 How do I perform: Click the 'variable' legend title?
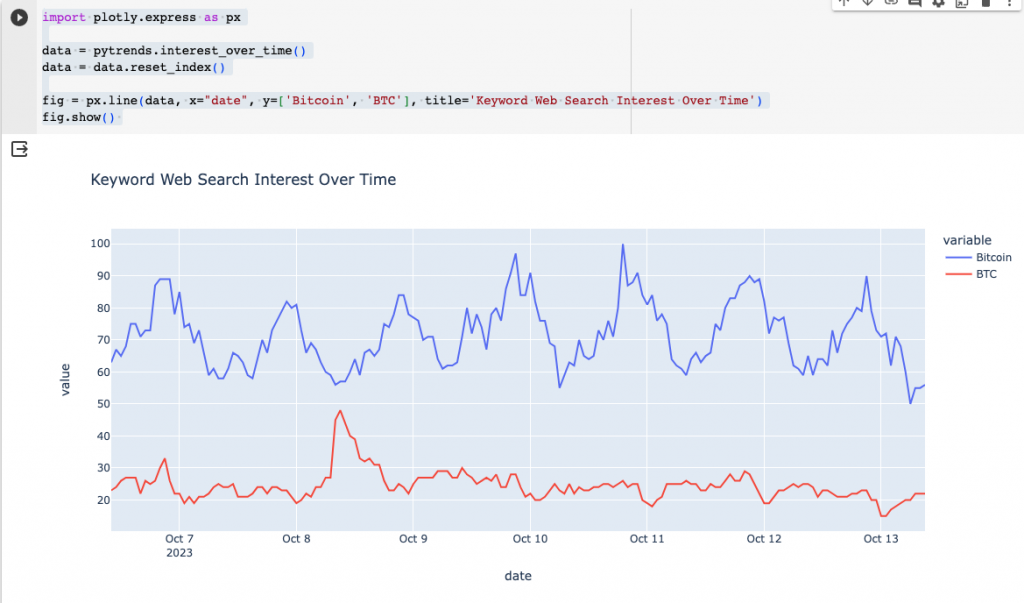967,240
